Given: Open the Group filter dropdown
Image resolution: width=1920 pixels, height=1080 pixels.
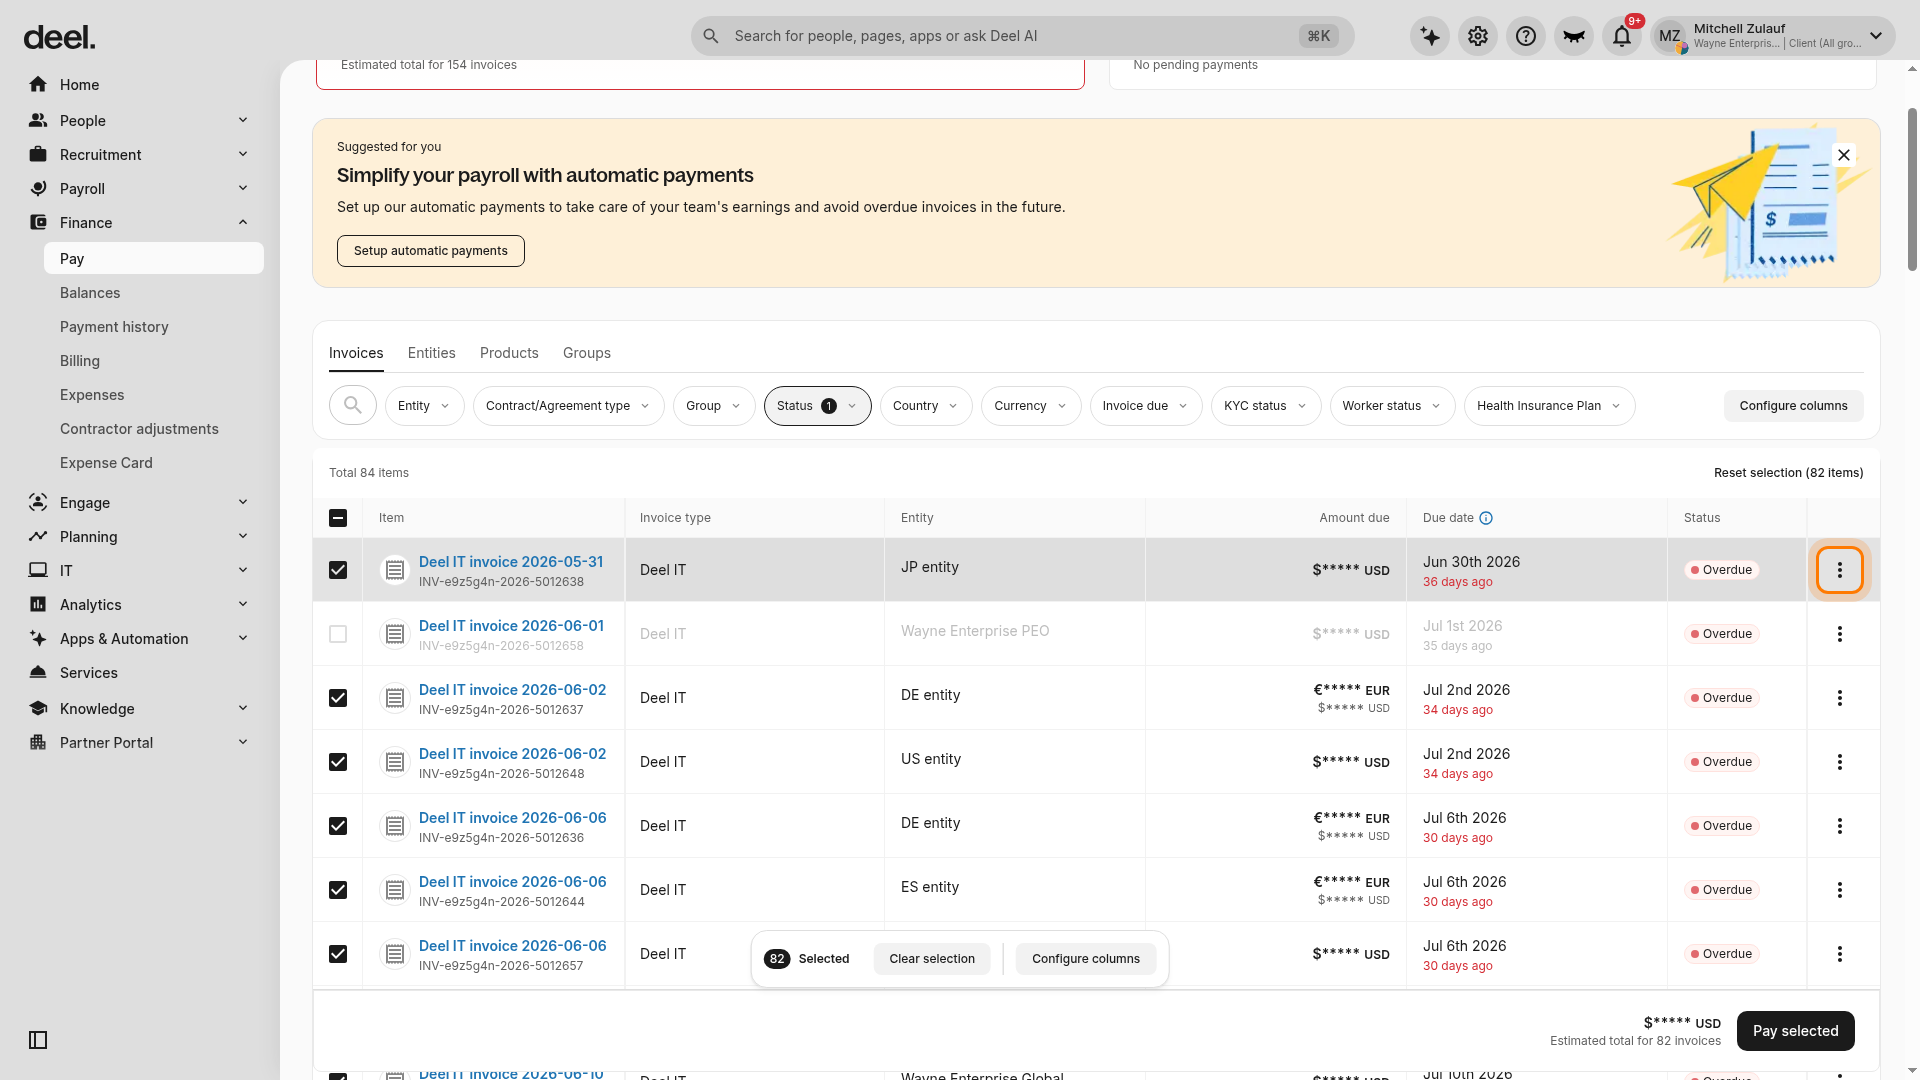Looking at the screenshot, I should 714,406.
